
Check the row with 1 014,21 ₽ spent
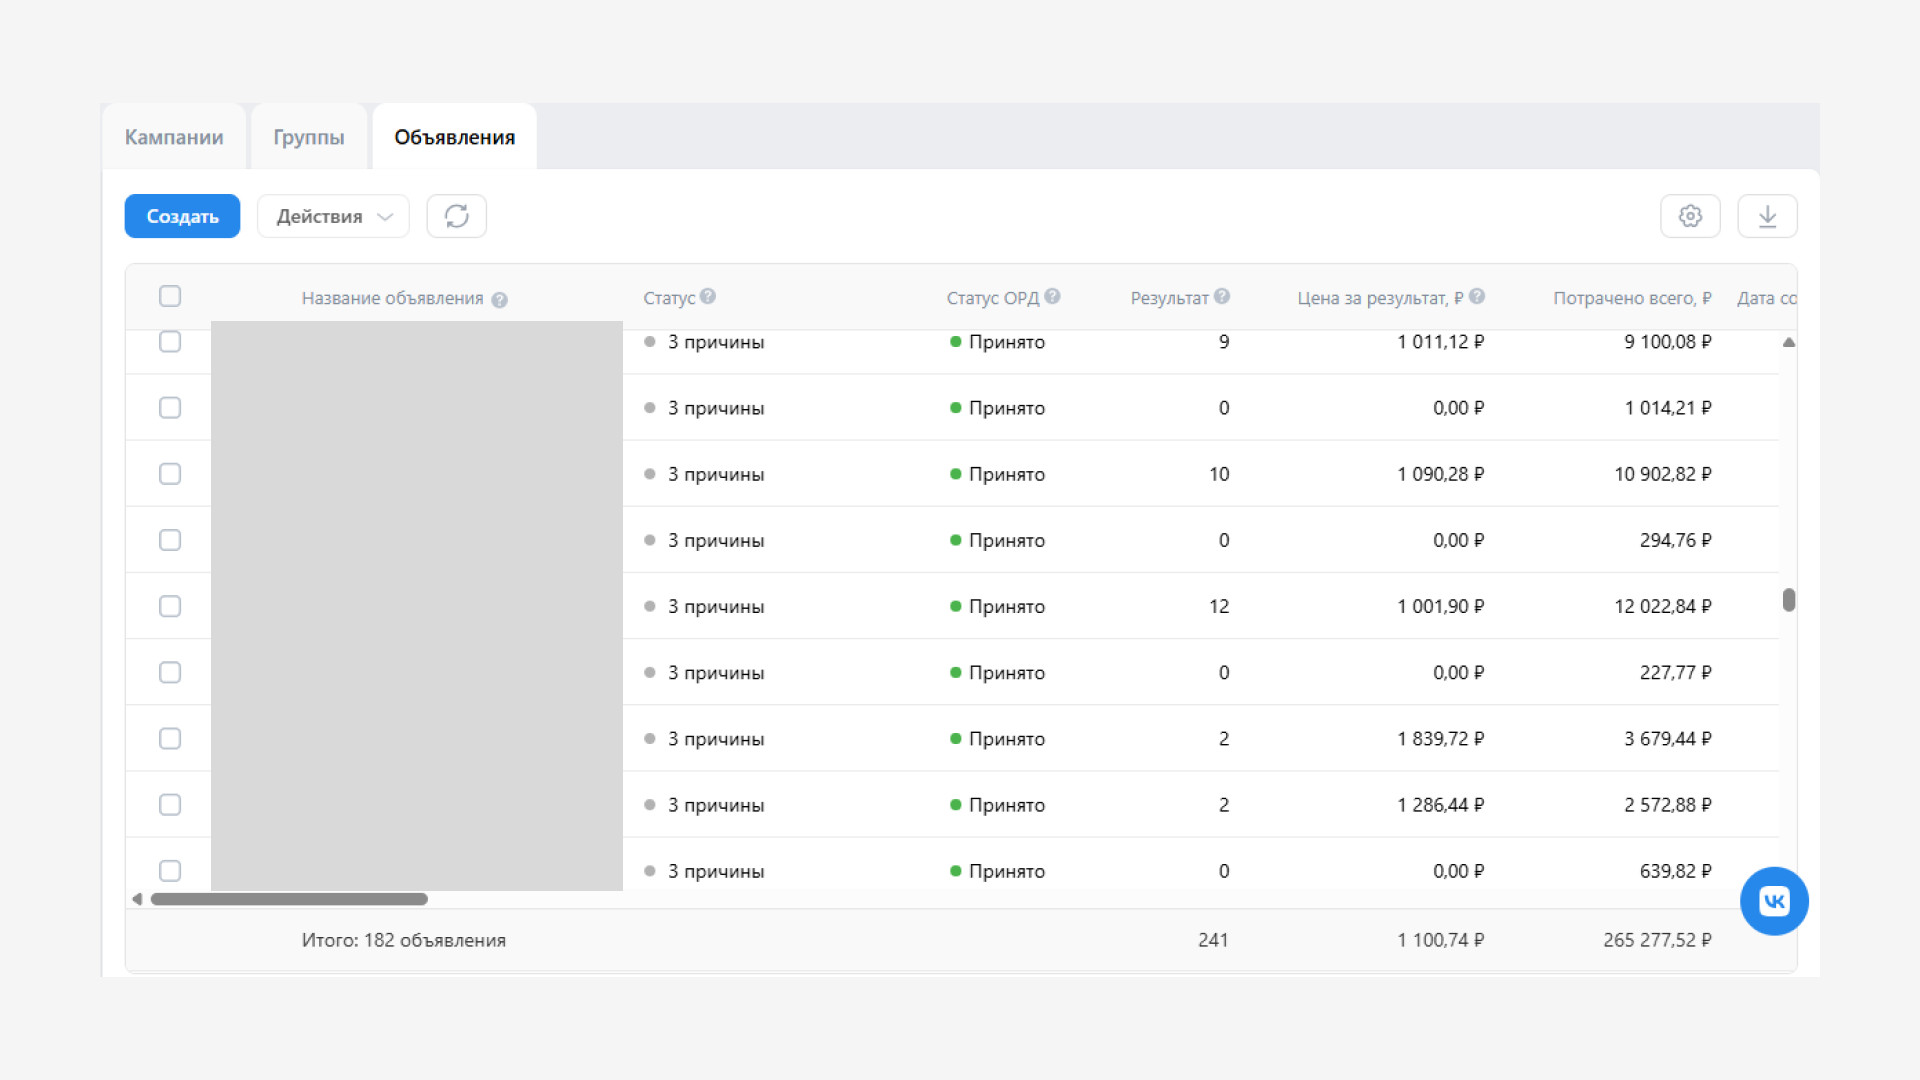[x=170, y=408]
